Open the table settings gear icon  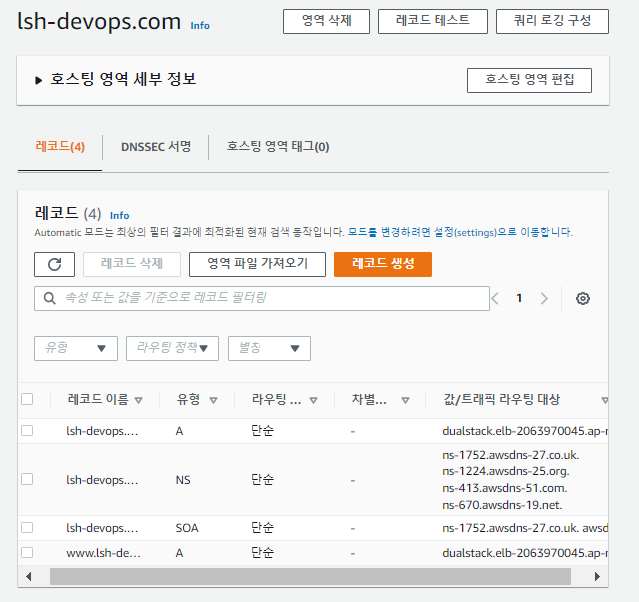point(582,298)
